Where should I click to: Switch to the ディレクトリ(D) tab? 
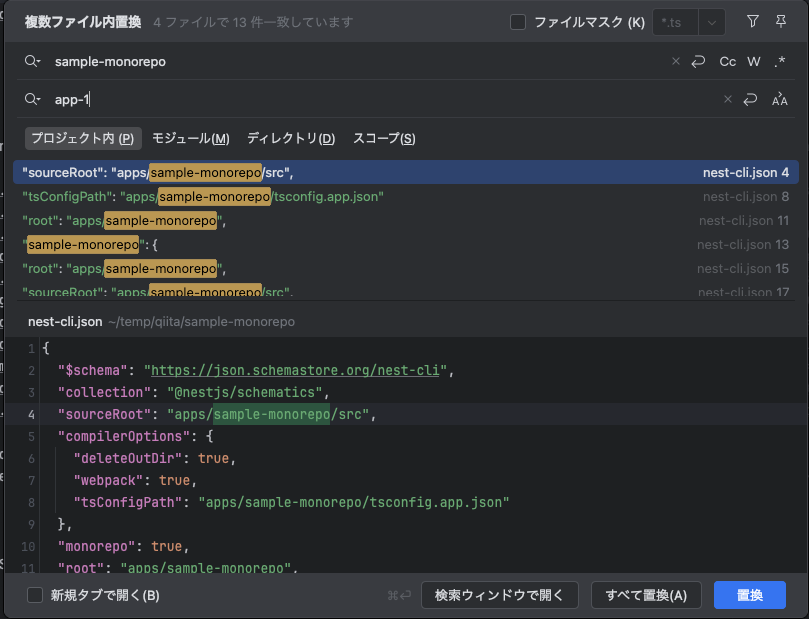coord(291,138)
